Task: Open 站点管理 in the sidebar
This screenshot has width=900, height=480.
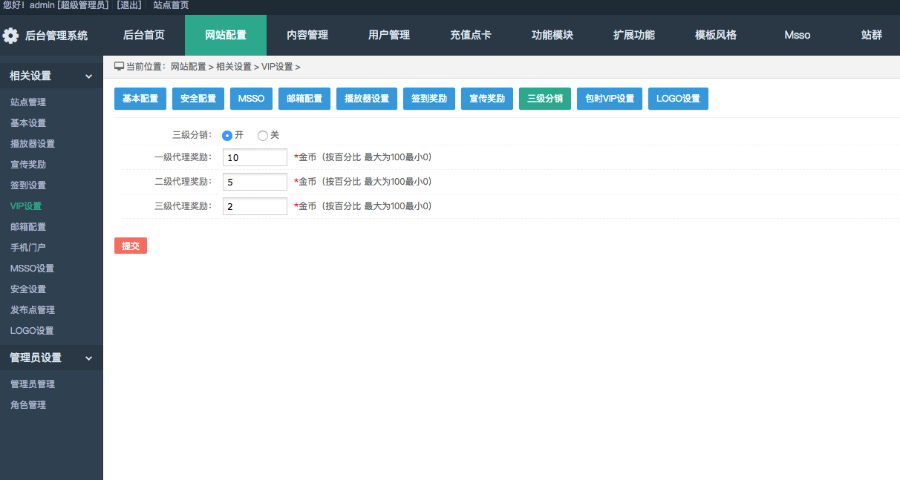Action: (28, 102)
